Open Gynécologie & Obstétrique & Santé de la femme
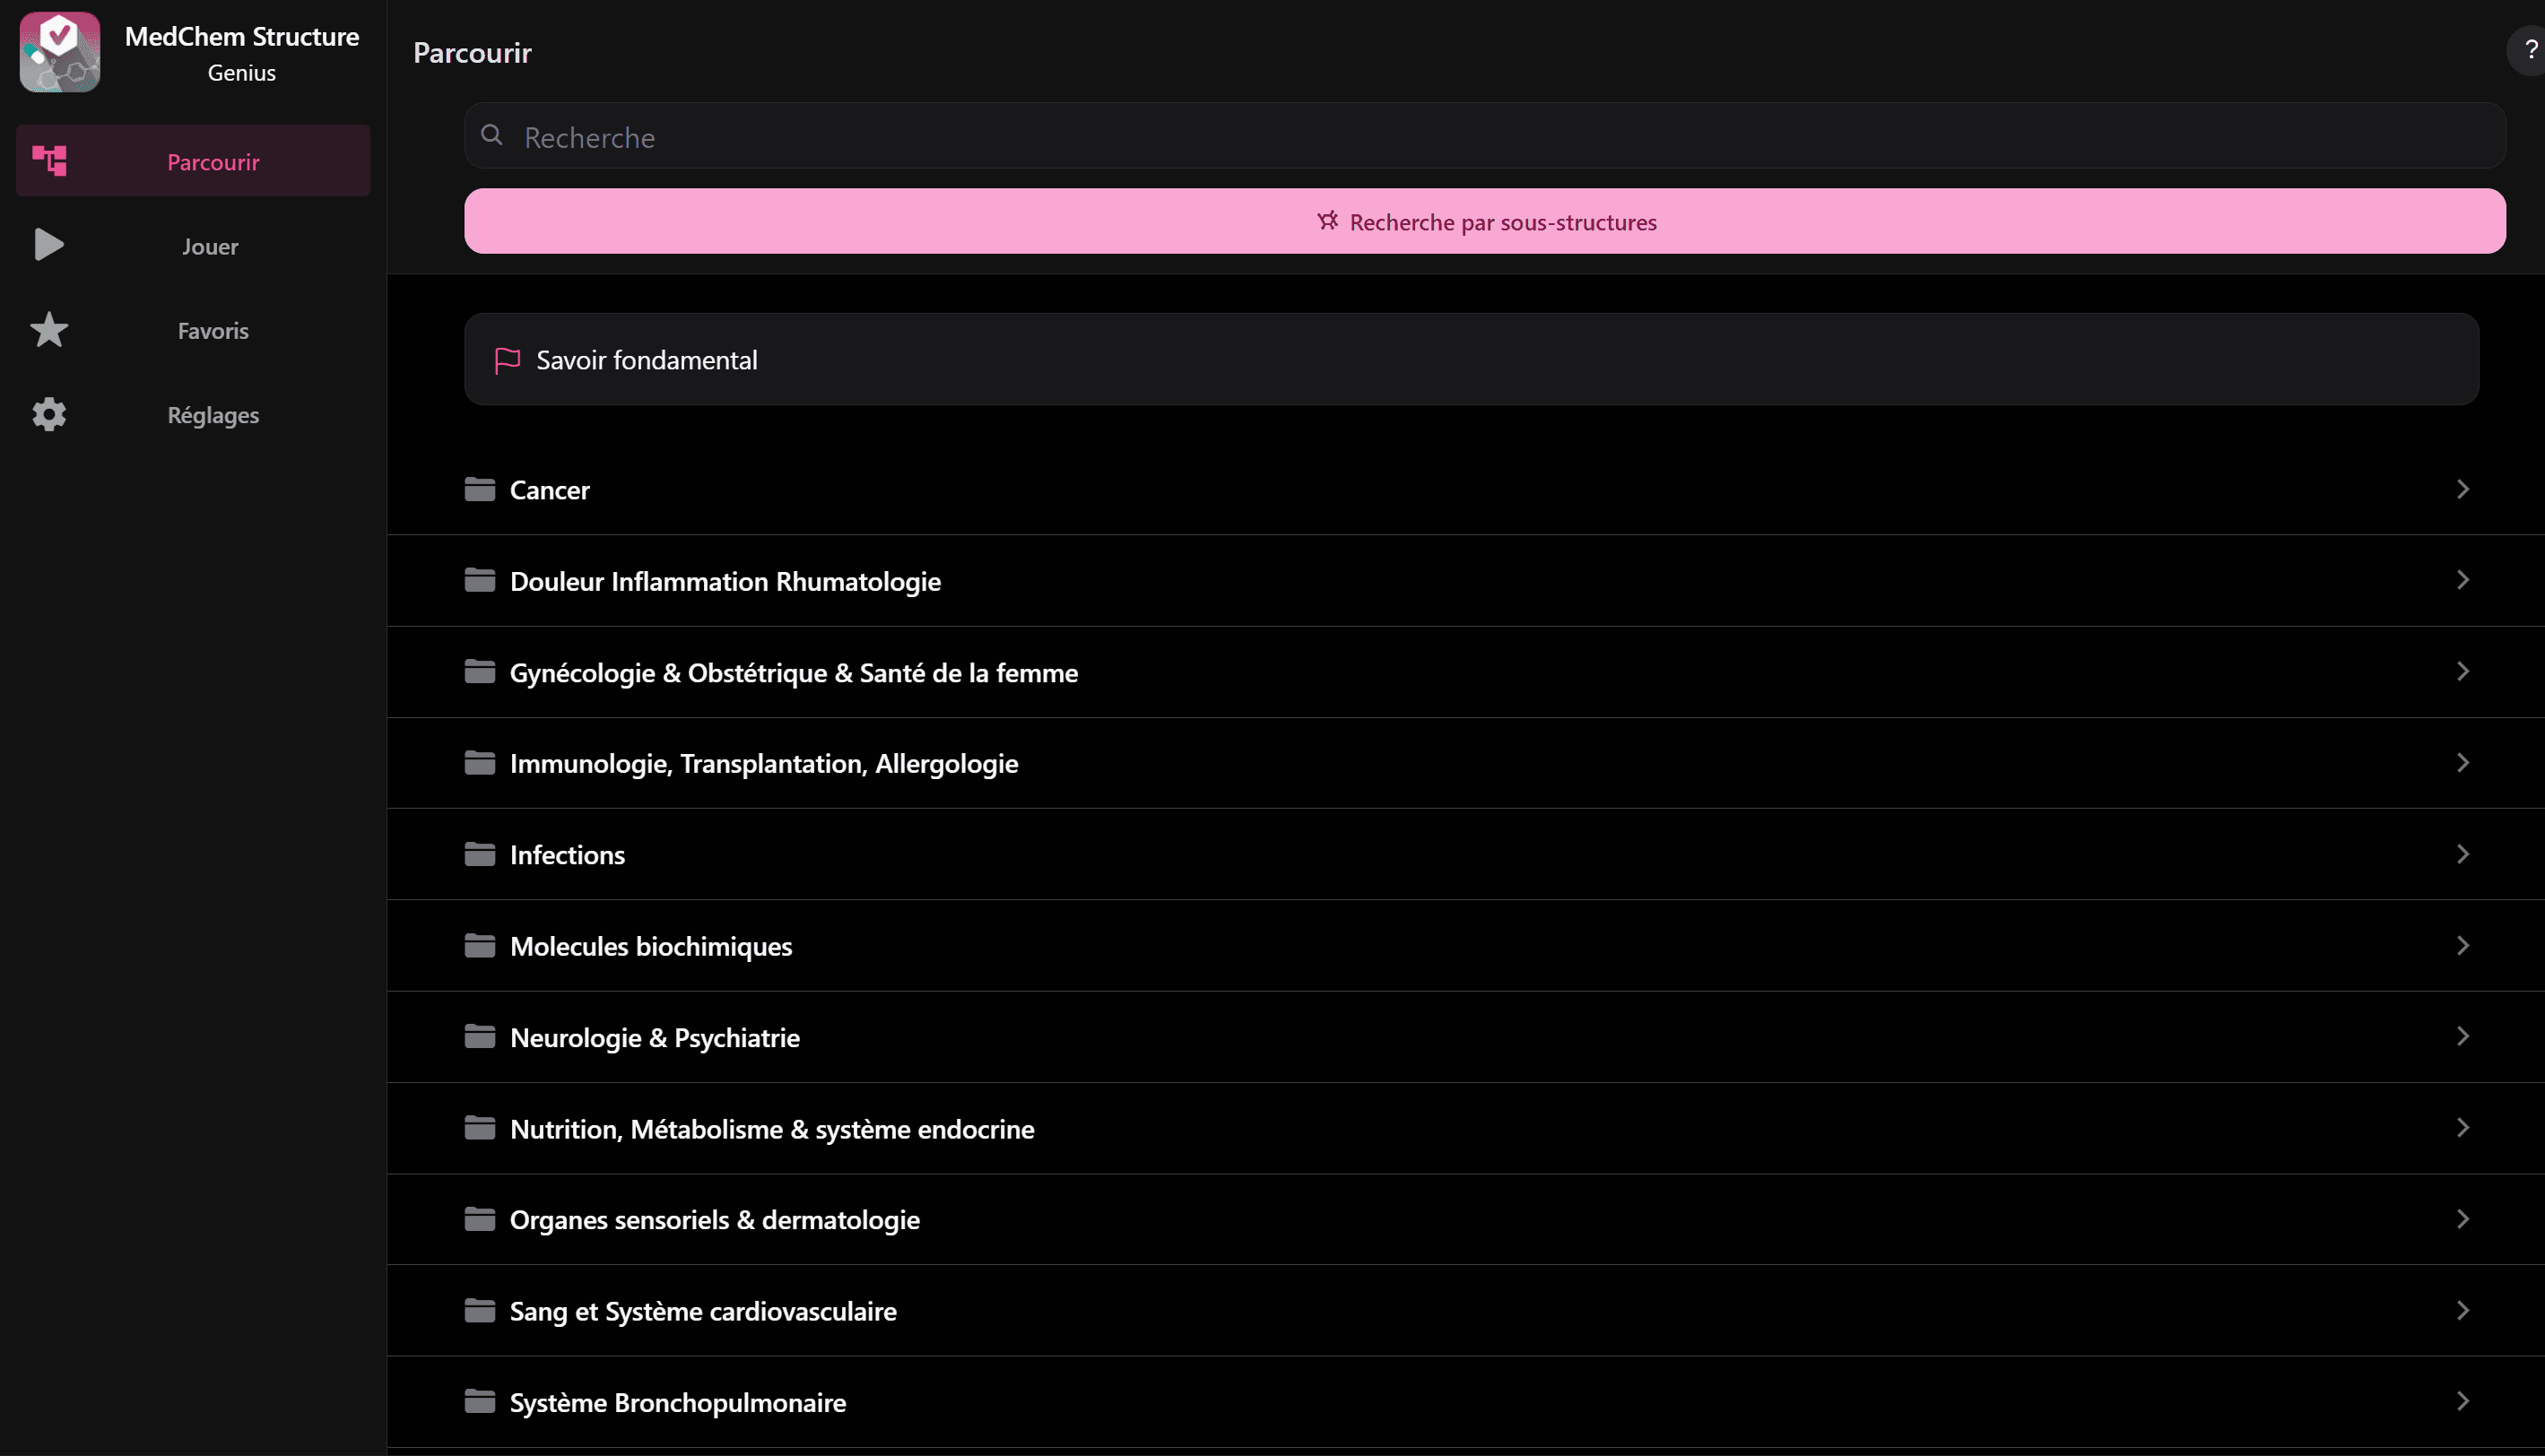 click(794, 673)
